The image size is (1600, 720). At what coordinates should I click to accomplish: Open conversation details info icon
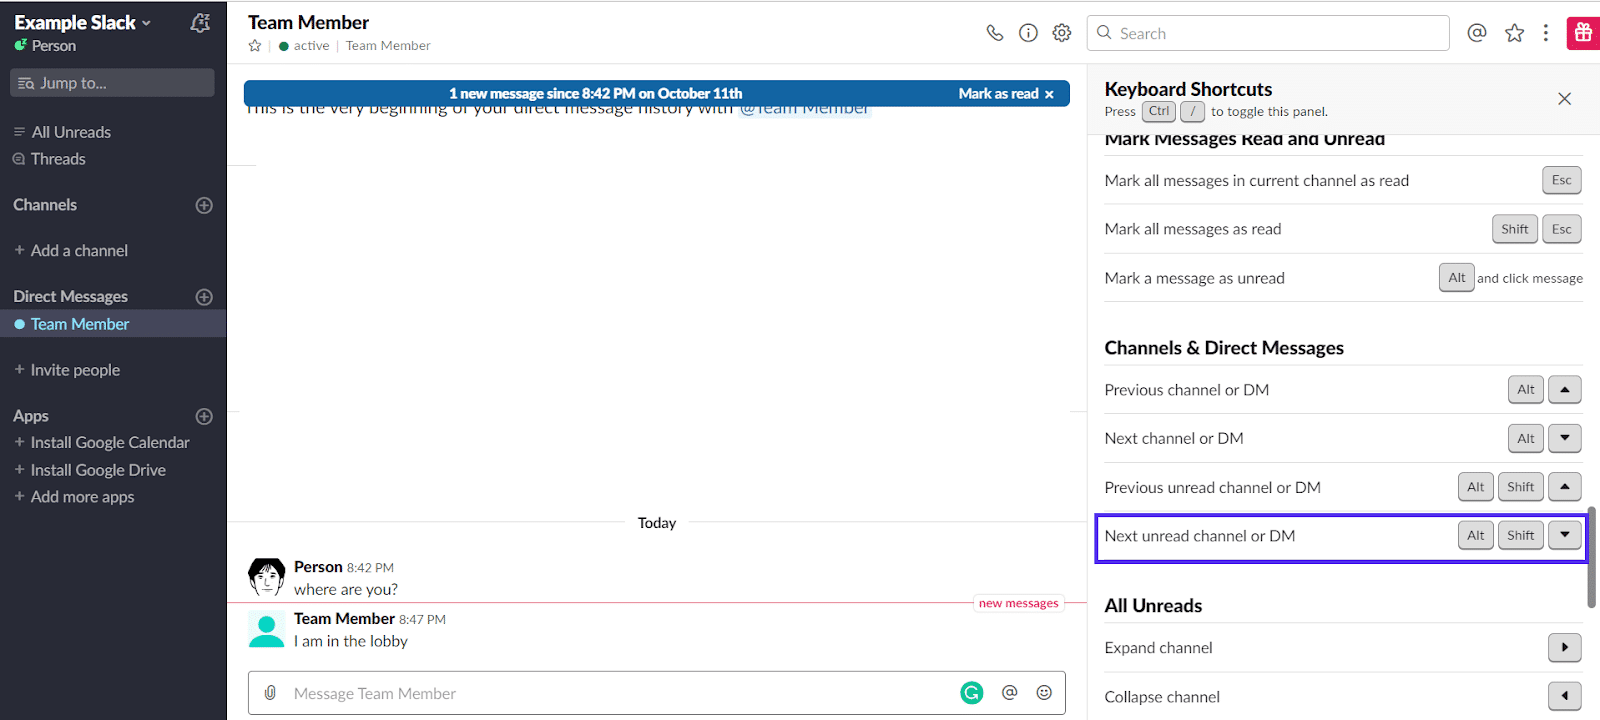(x=1028, y=33)
